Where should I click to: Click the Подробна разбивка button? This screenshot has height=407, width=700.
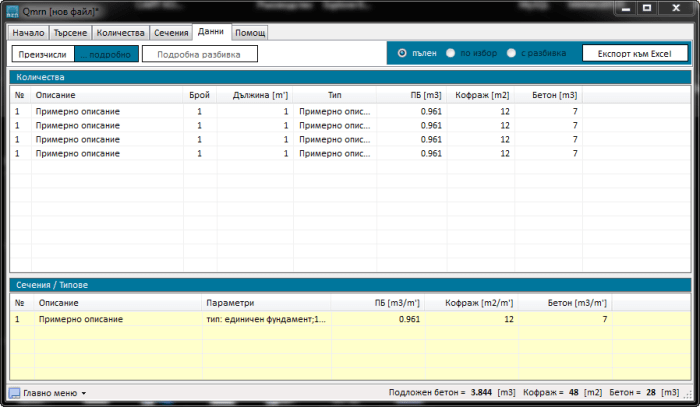[199, 54]
